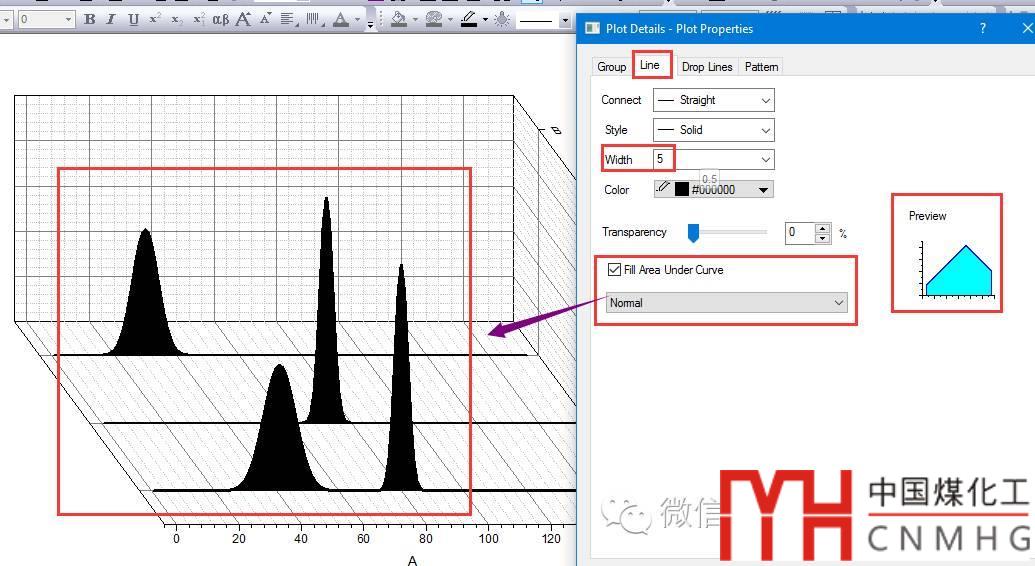
Task: Apply underline formatting
Action: tap(133, 19)
